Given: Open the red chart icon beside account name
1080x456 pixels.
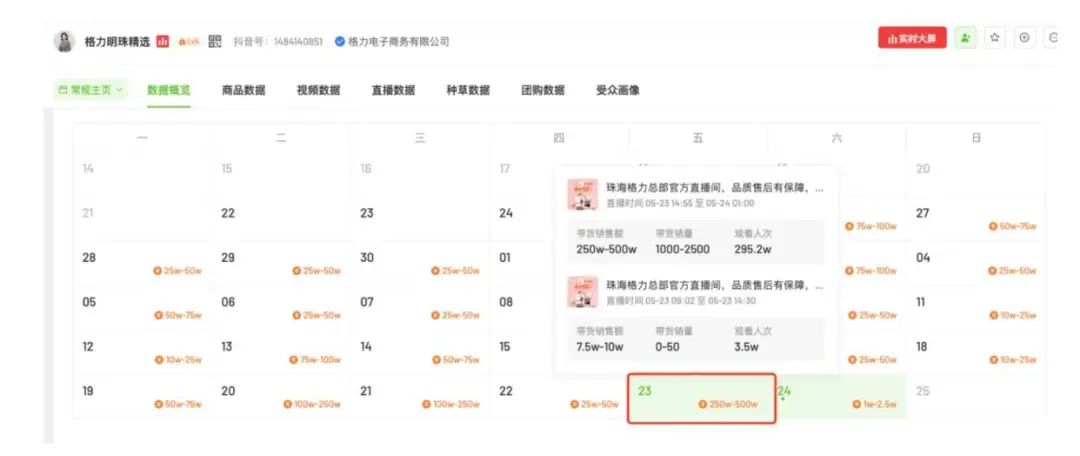Looking at the screenshot, I should tap(163, 41).
